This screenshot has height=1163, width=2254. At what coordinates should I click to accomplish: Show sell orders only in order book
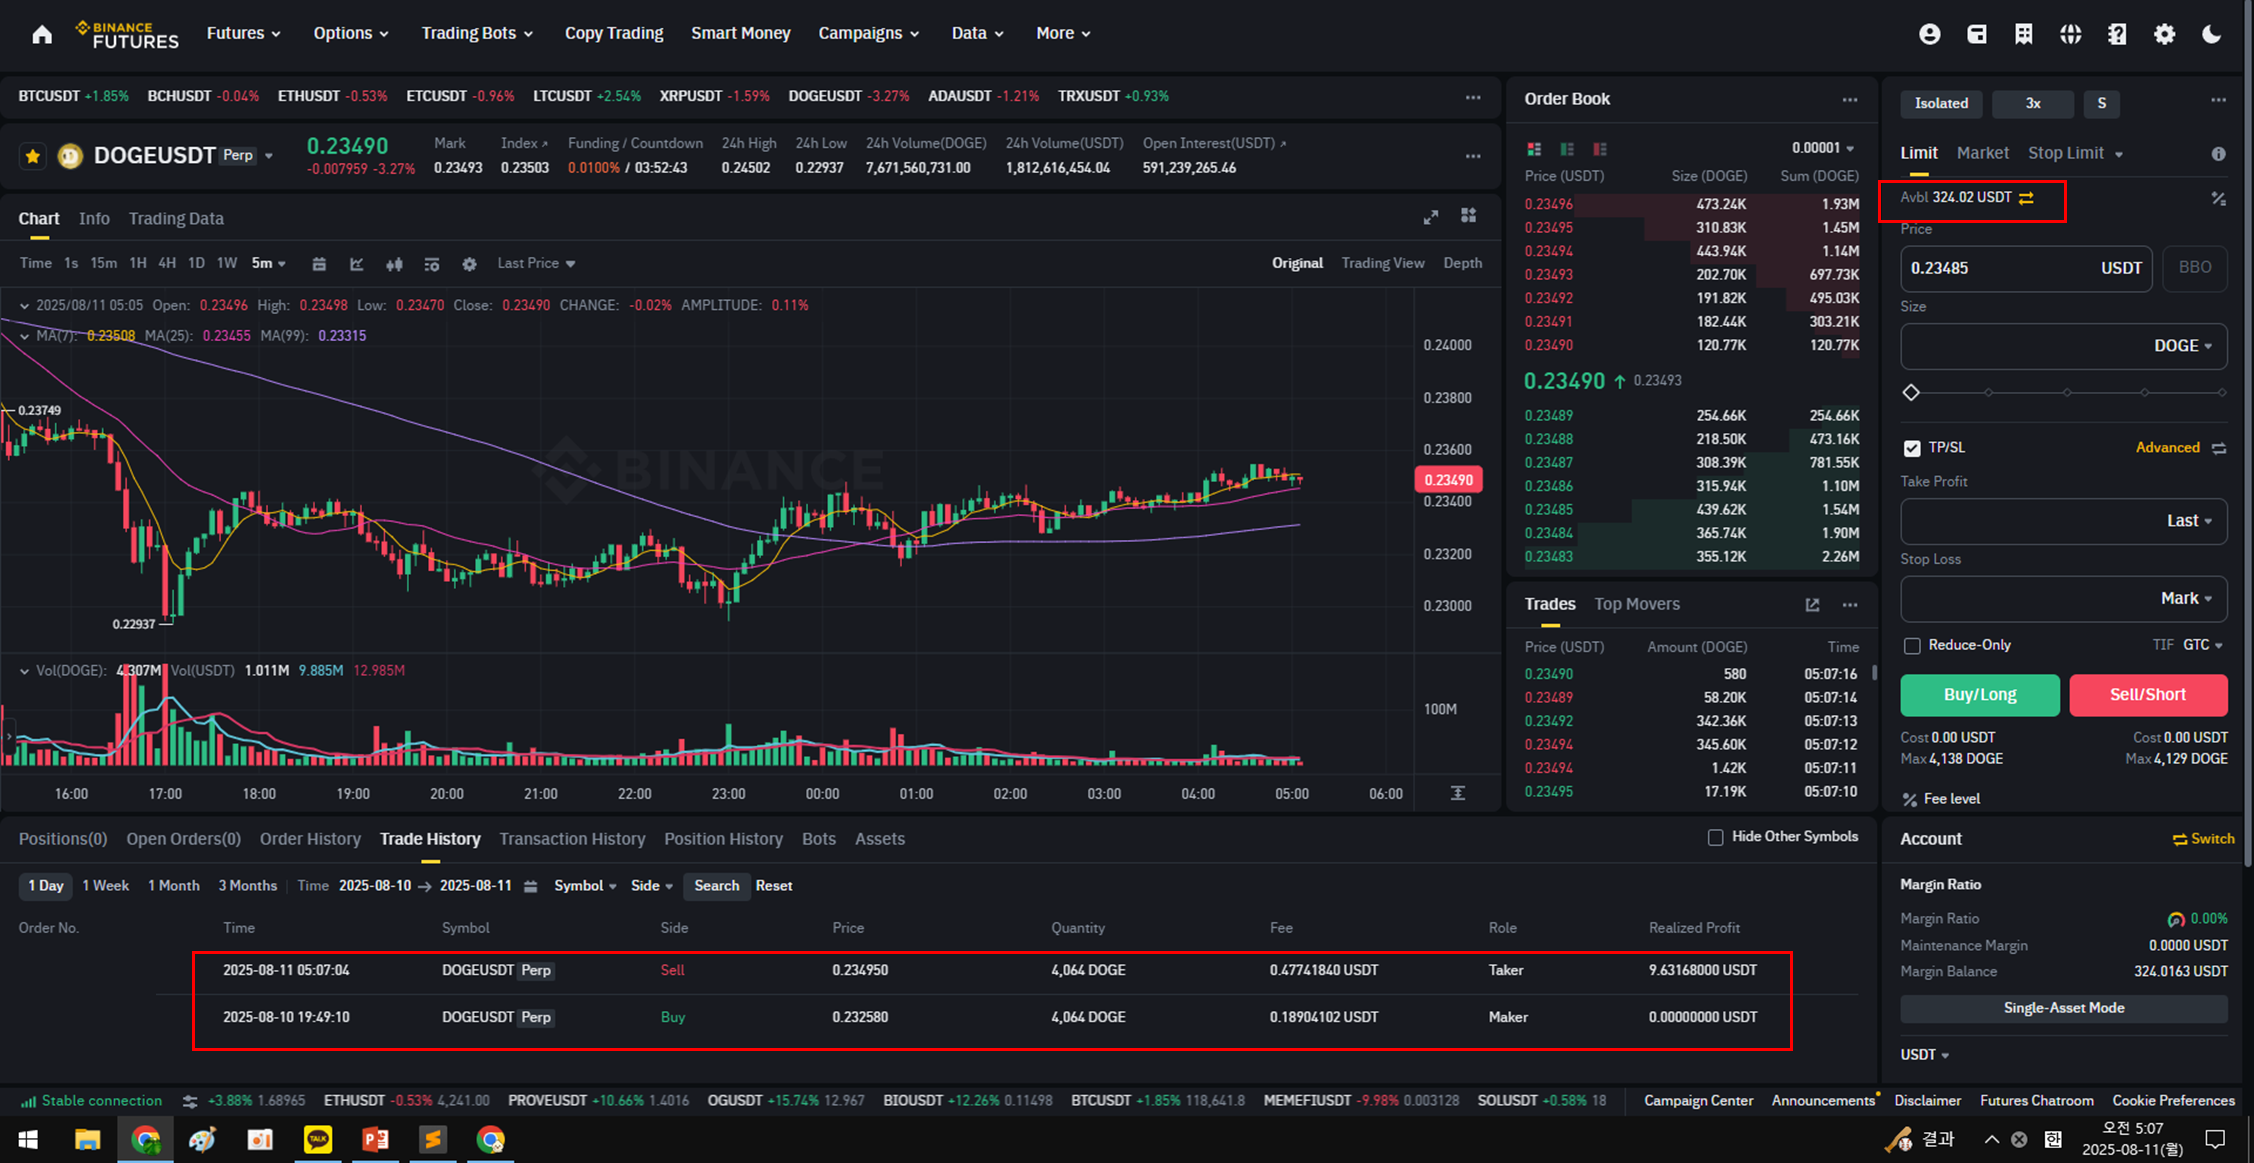coord(1600,149)
